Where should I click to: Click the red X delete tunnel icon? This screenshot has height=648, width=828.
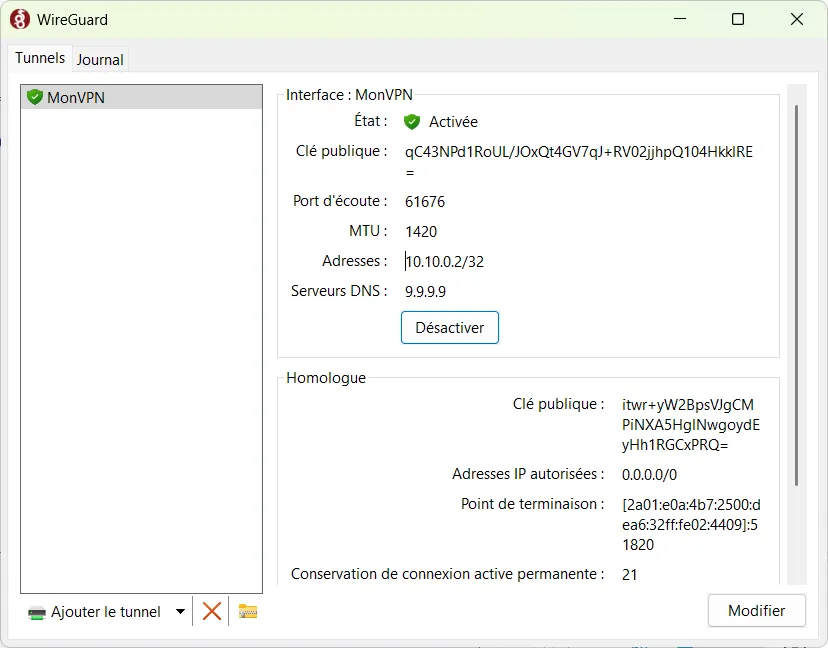[212, 612]
